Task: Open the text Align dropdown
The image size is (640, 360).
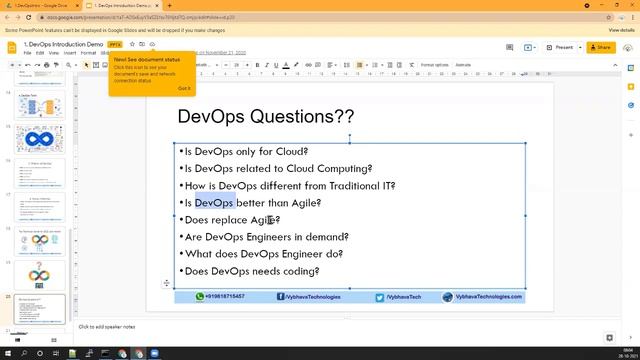Action: [332, 65]
